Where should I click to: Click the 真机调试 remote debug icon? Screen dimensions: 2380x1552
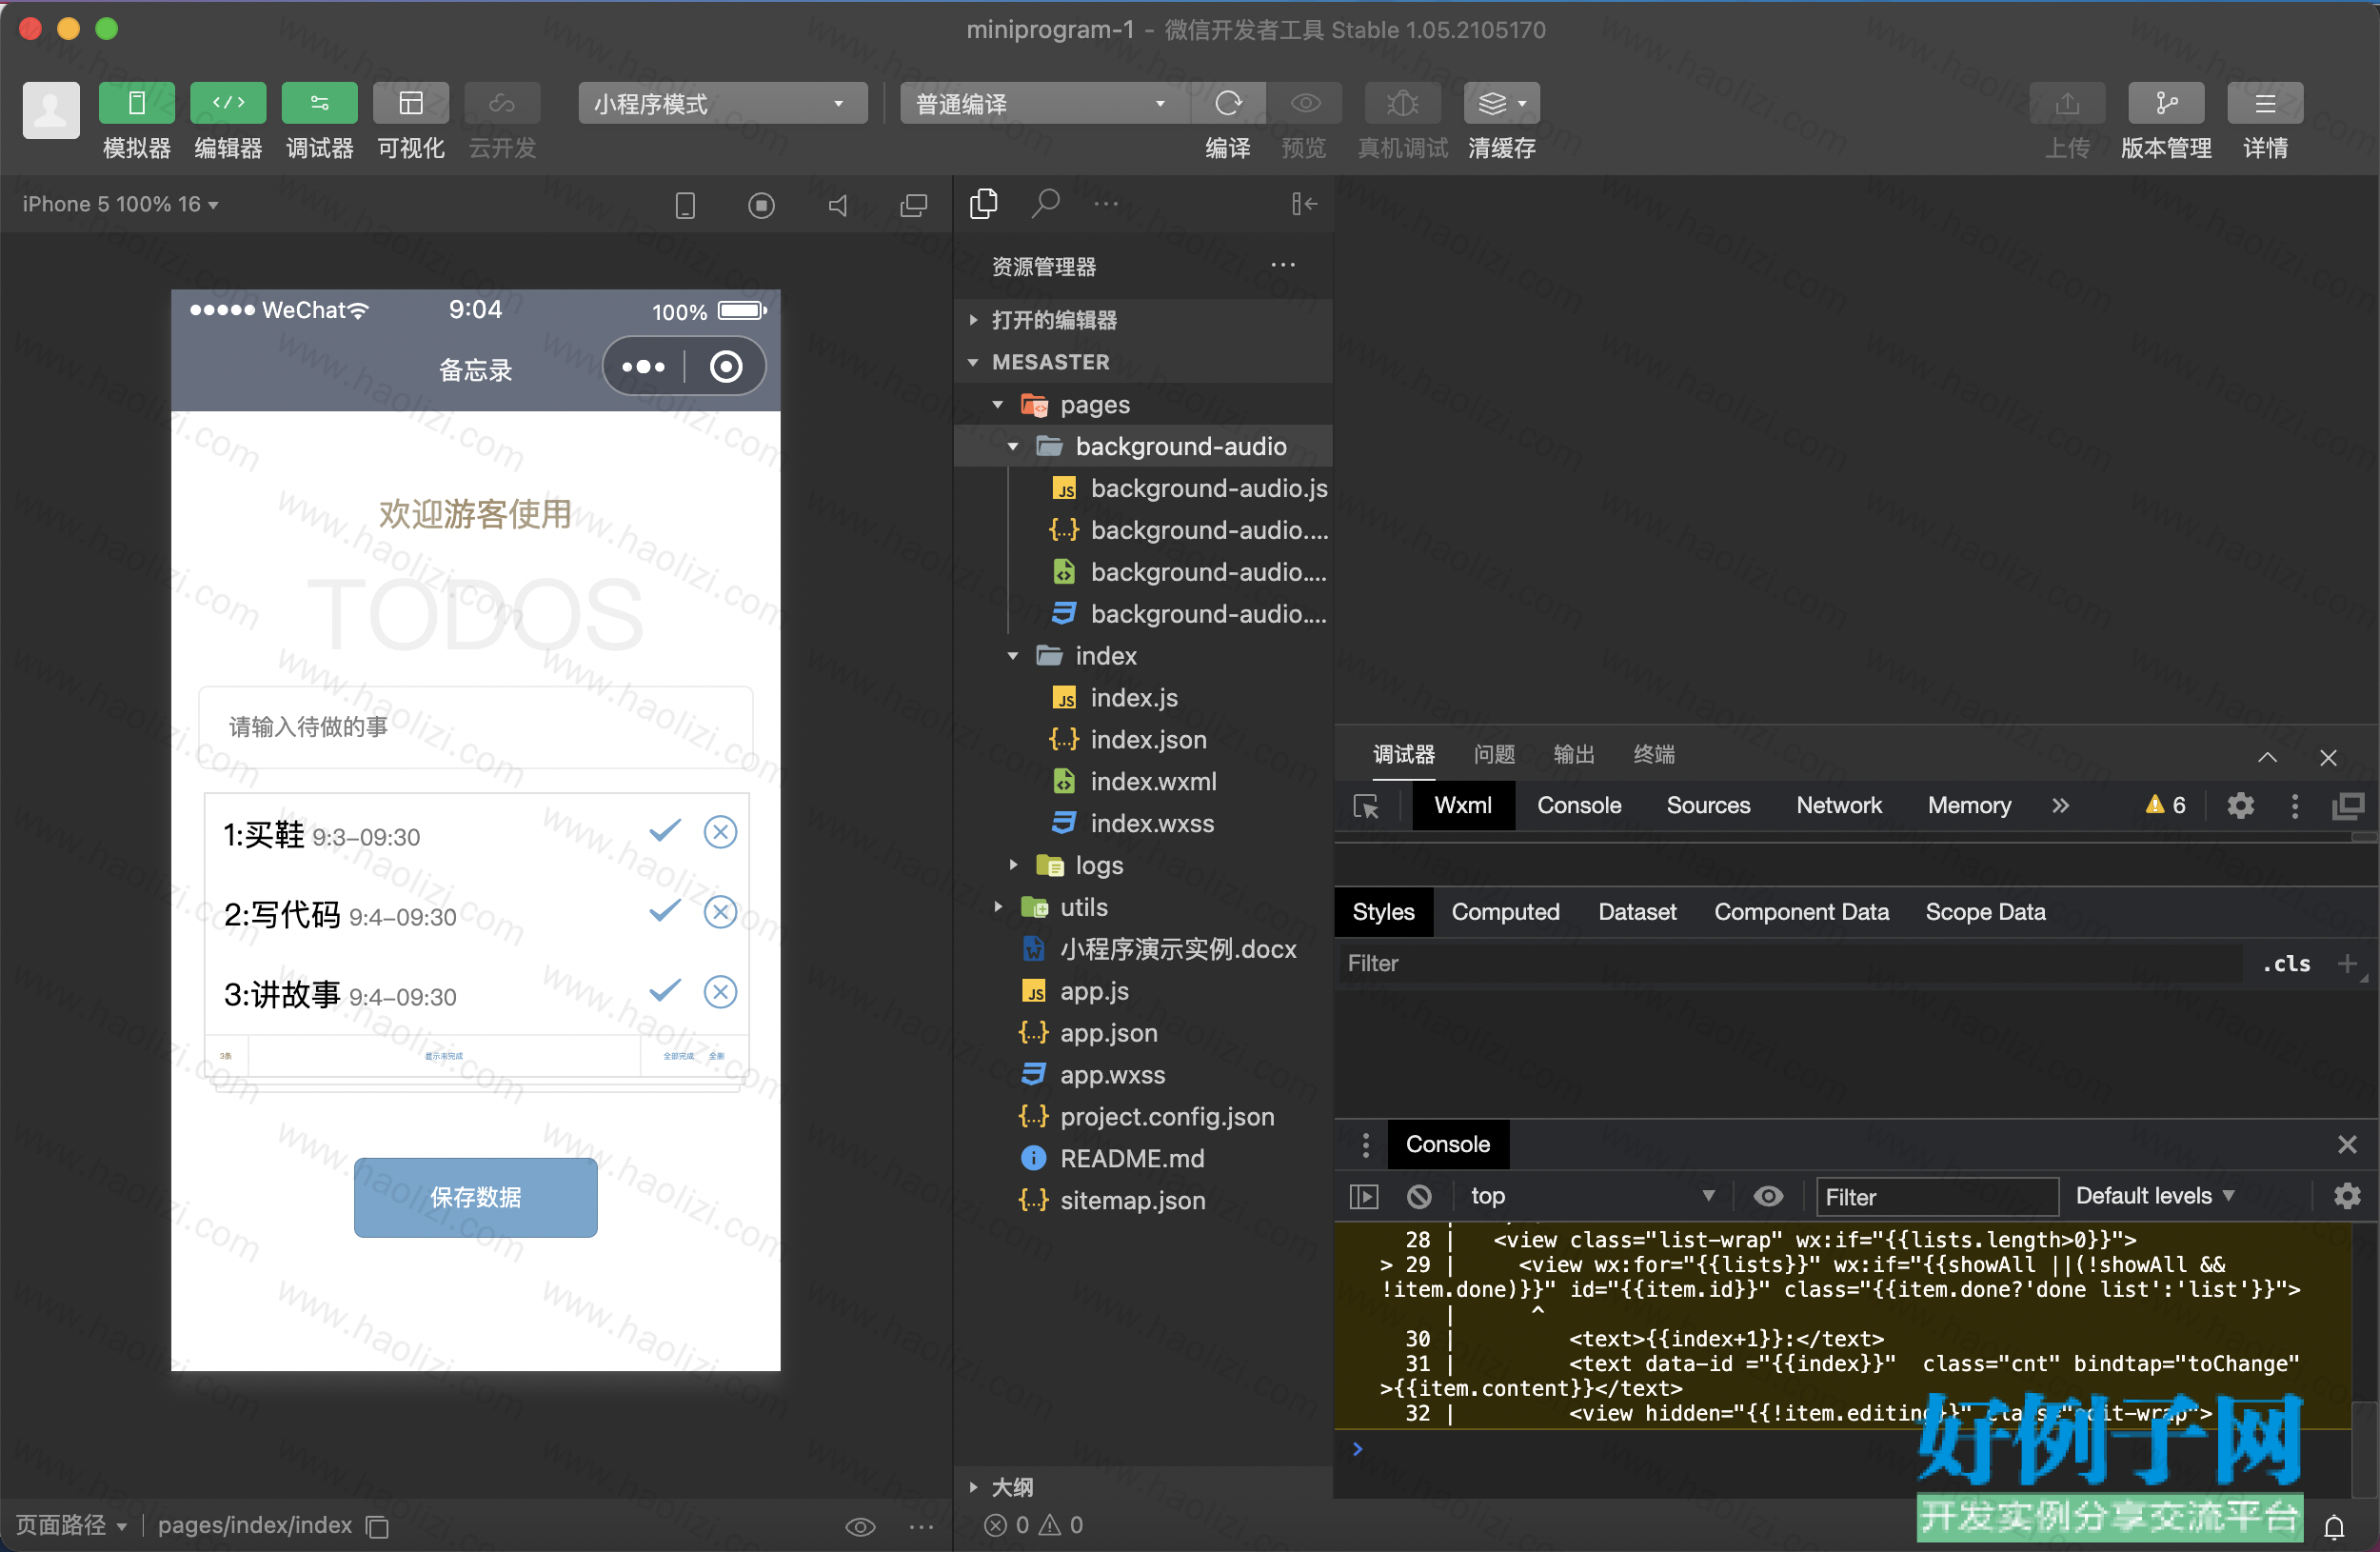click(1403, 103)
